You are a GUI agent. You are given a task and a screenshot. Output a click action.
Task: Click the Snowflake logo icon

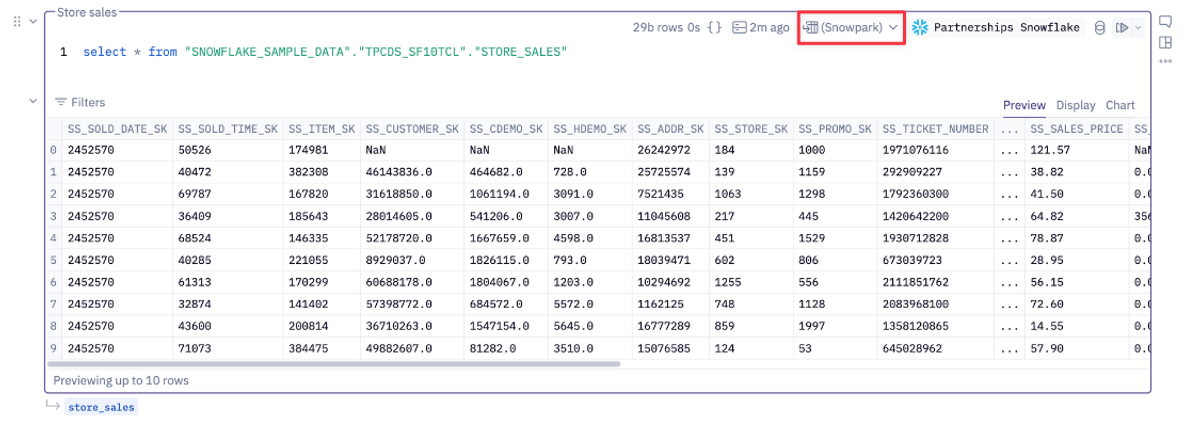[920, 28]
